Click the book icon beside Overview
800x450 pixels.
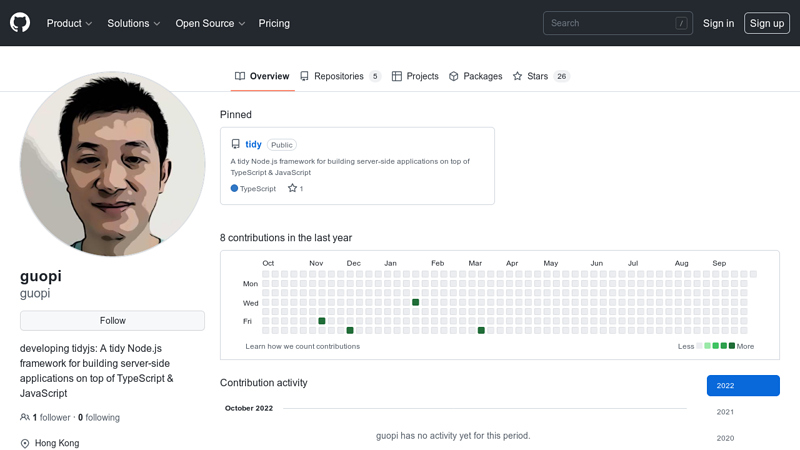click(240, 76)
